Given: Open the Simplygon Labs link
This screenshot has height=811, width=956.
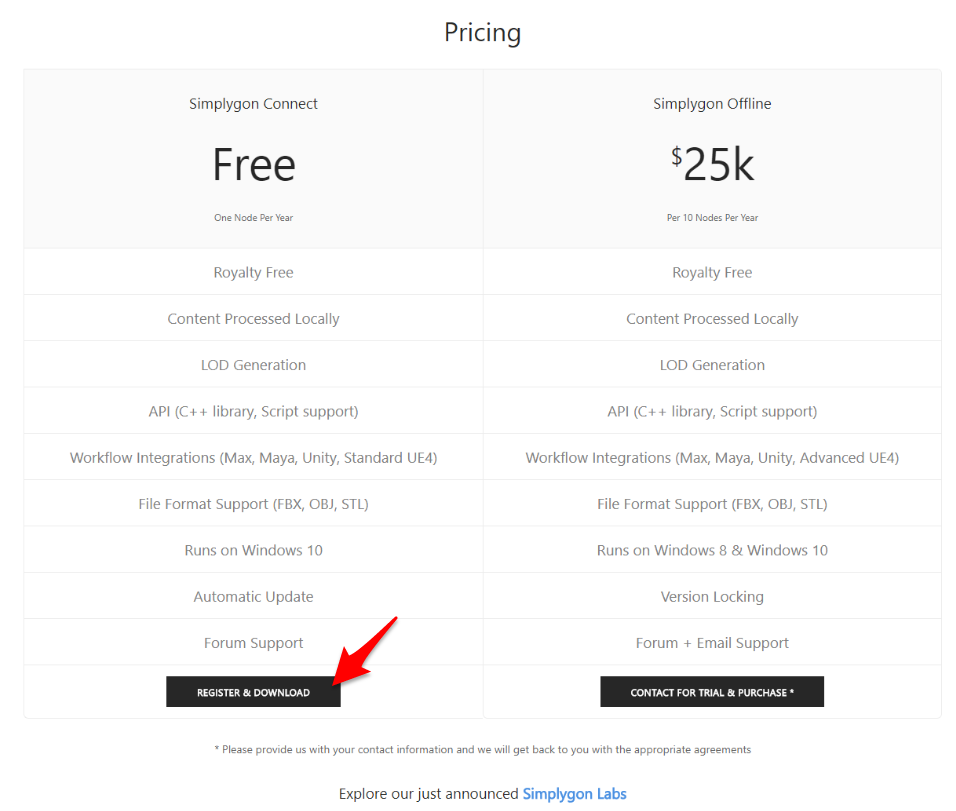Looking at the screenshot, I should pos(574,793).
